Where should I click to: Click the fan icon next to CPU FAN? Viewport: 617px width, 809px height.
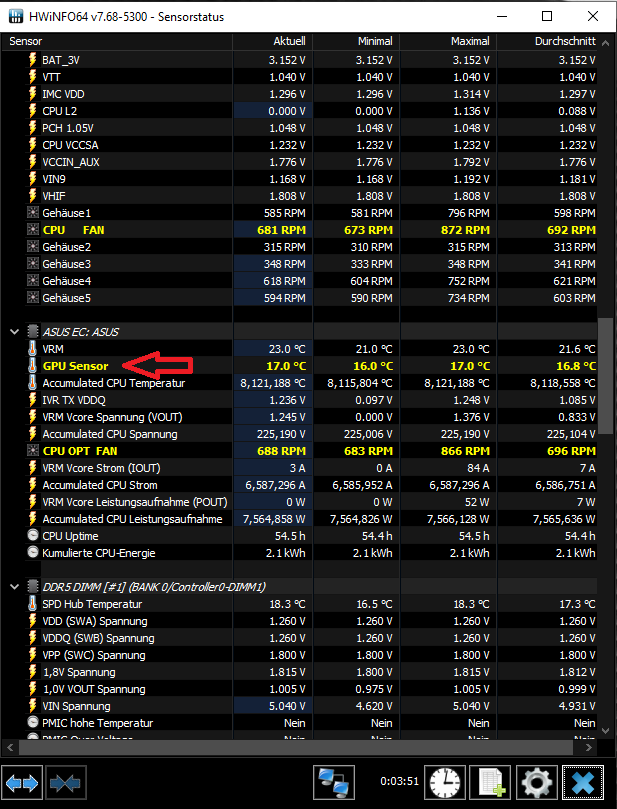33,230
